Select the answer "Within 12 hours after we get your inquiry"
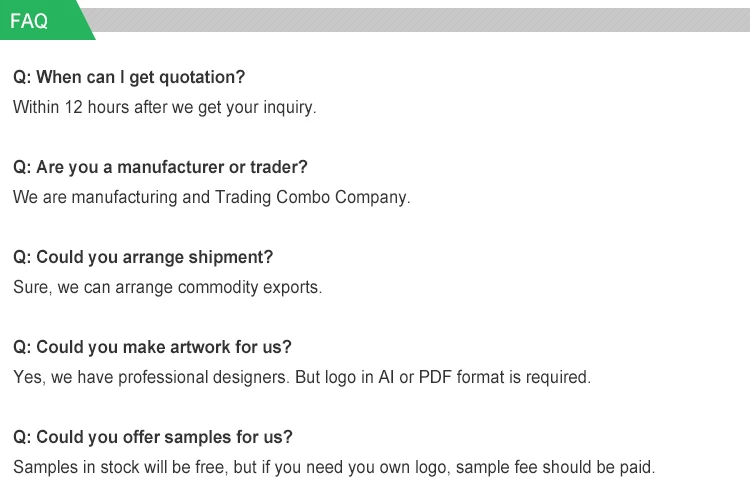750x500 pixels. pyautogui.click(x=164, y=107)
